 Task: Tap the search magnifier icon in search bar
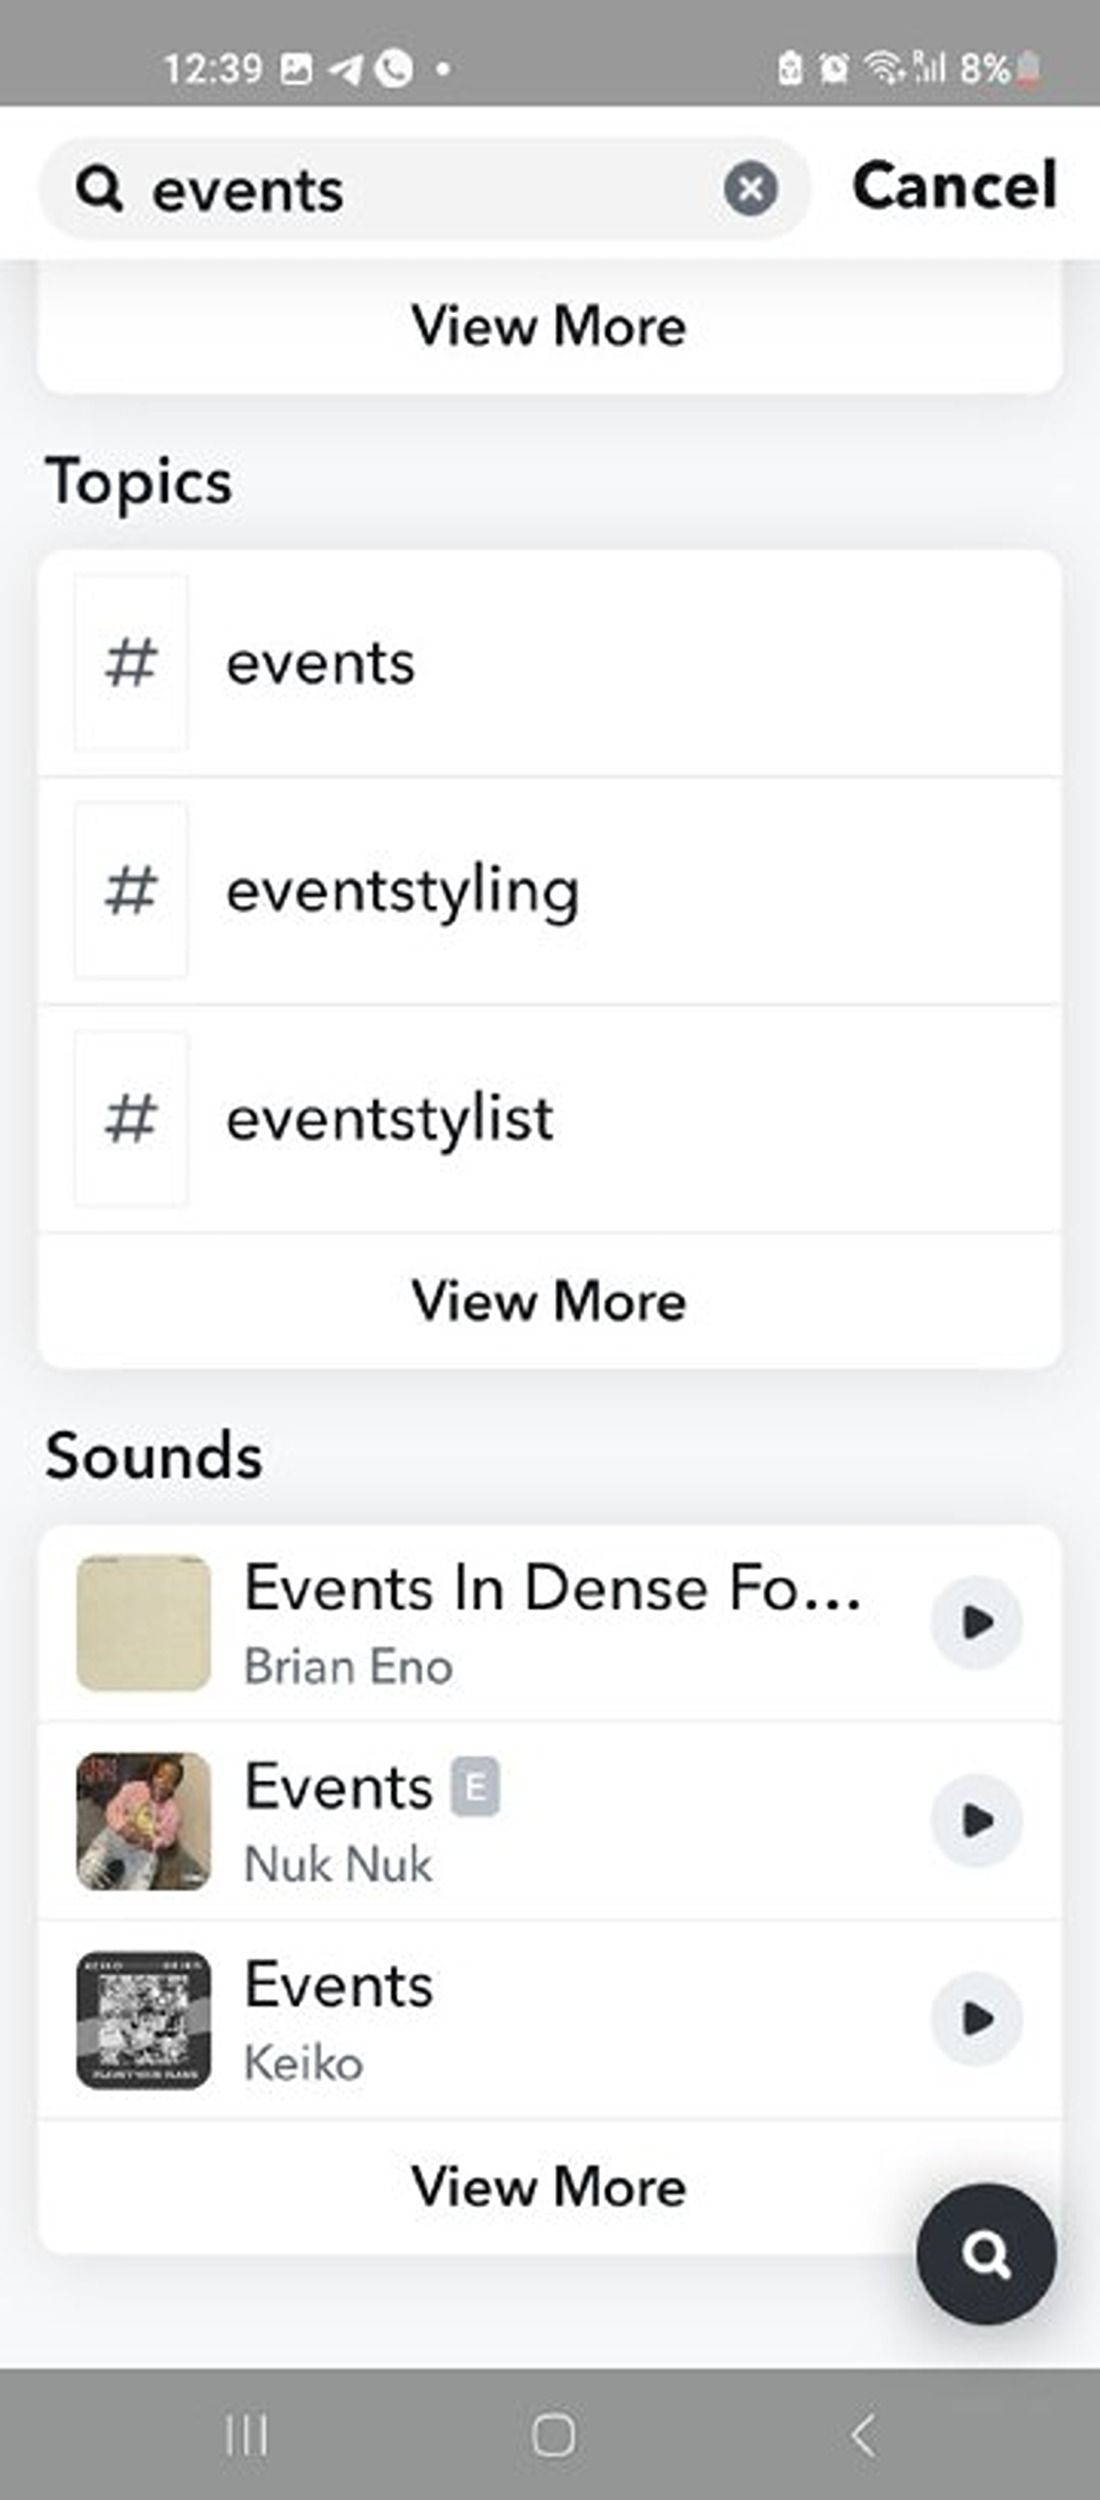[x=100, y=188]
